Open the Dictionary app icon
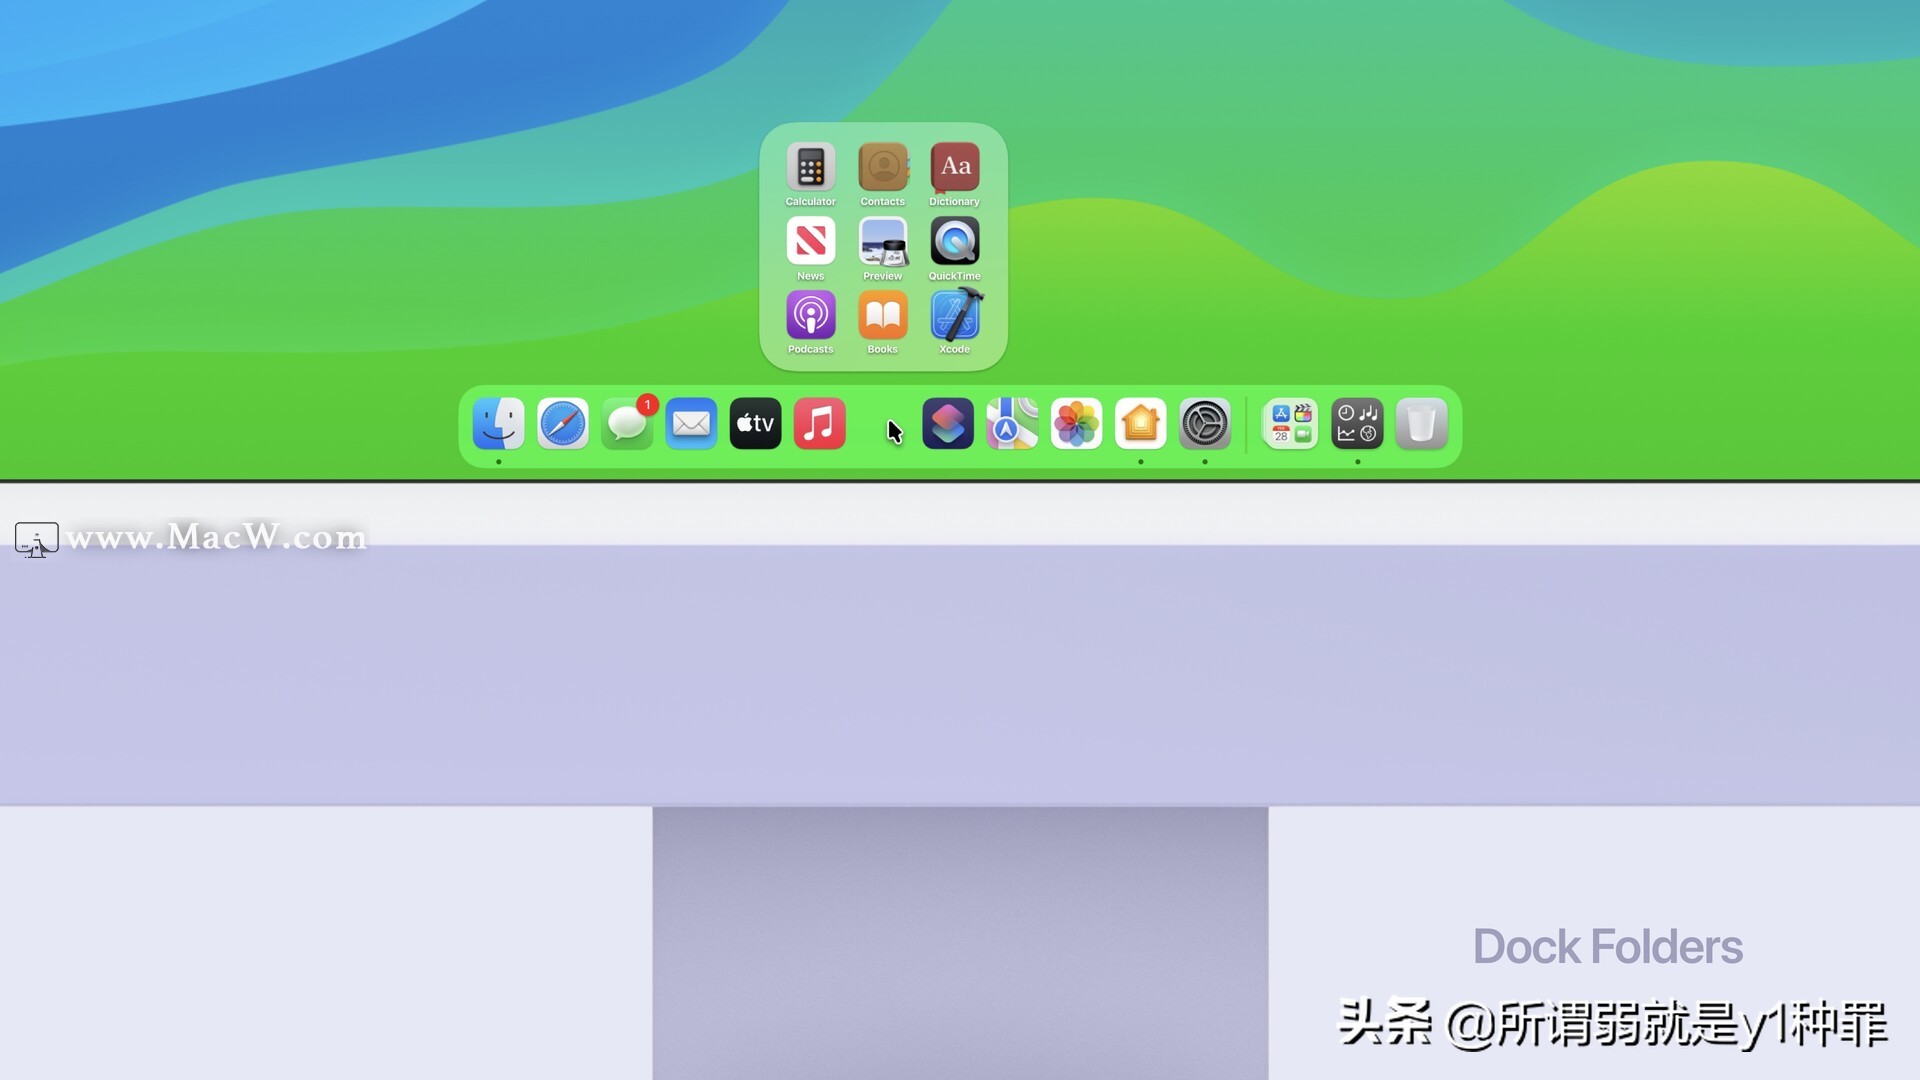1920x1080 pixels. pyautogui.click(x=954, y=167)
